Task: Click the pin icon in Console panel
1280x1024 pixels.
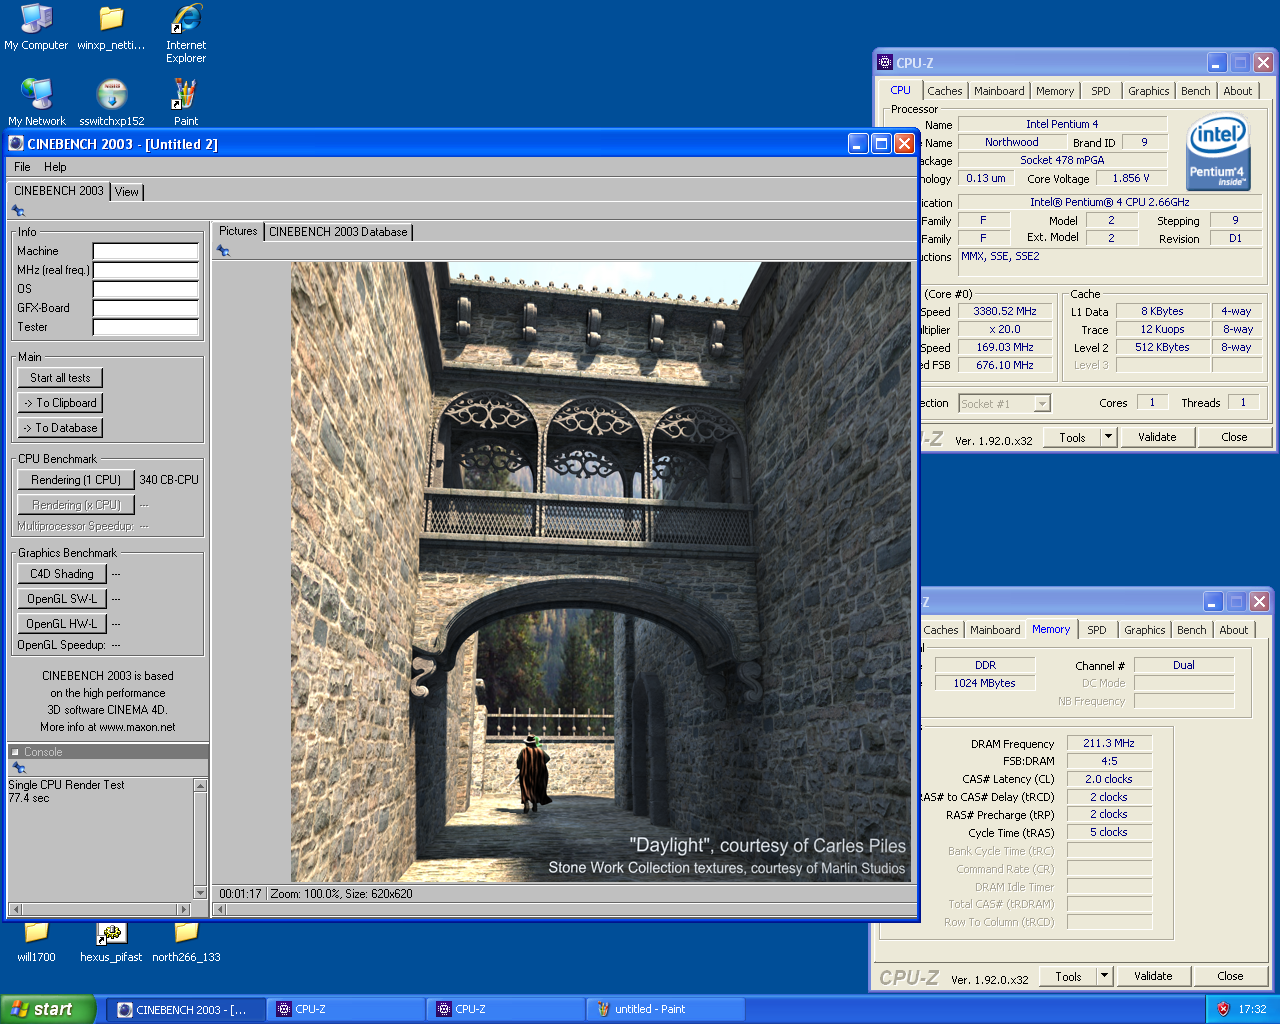Action: tap(19, 768)
